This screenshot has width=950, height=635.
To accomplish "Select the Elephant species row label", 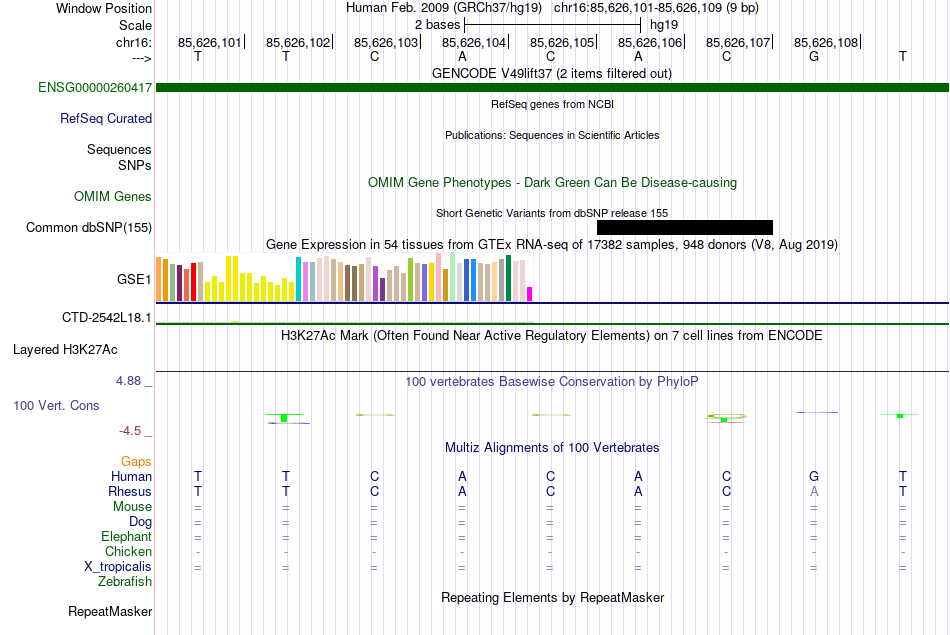I will coord(127,537).
